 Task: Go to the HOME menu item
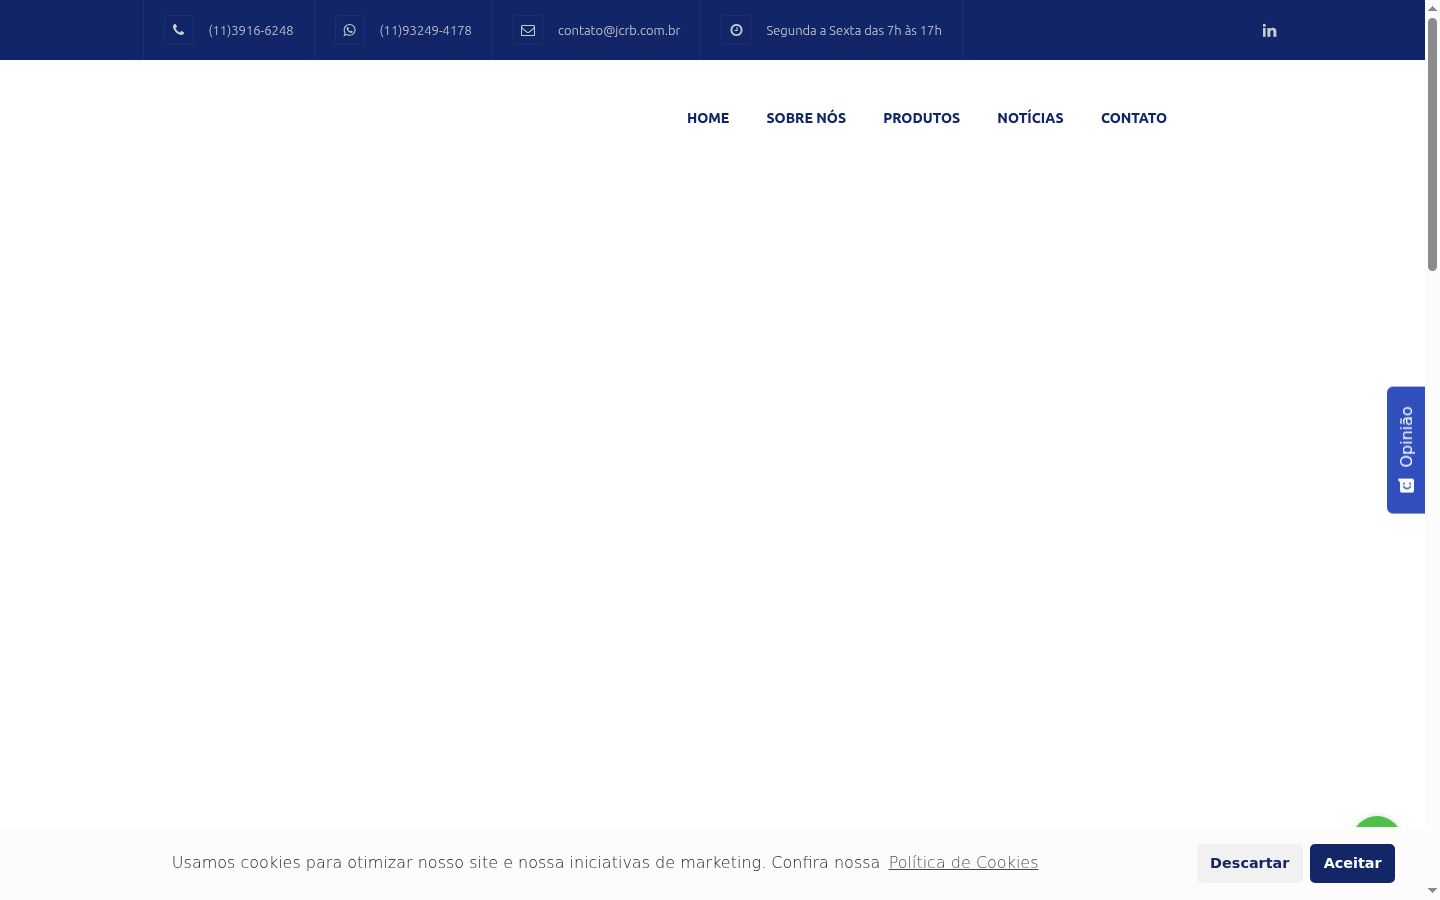coord(708,118)
